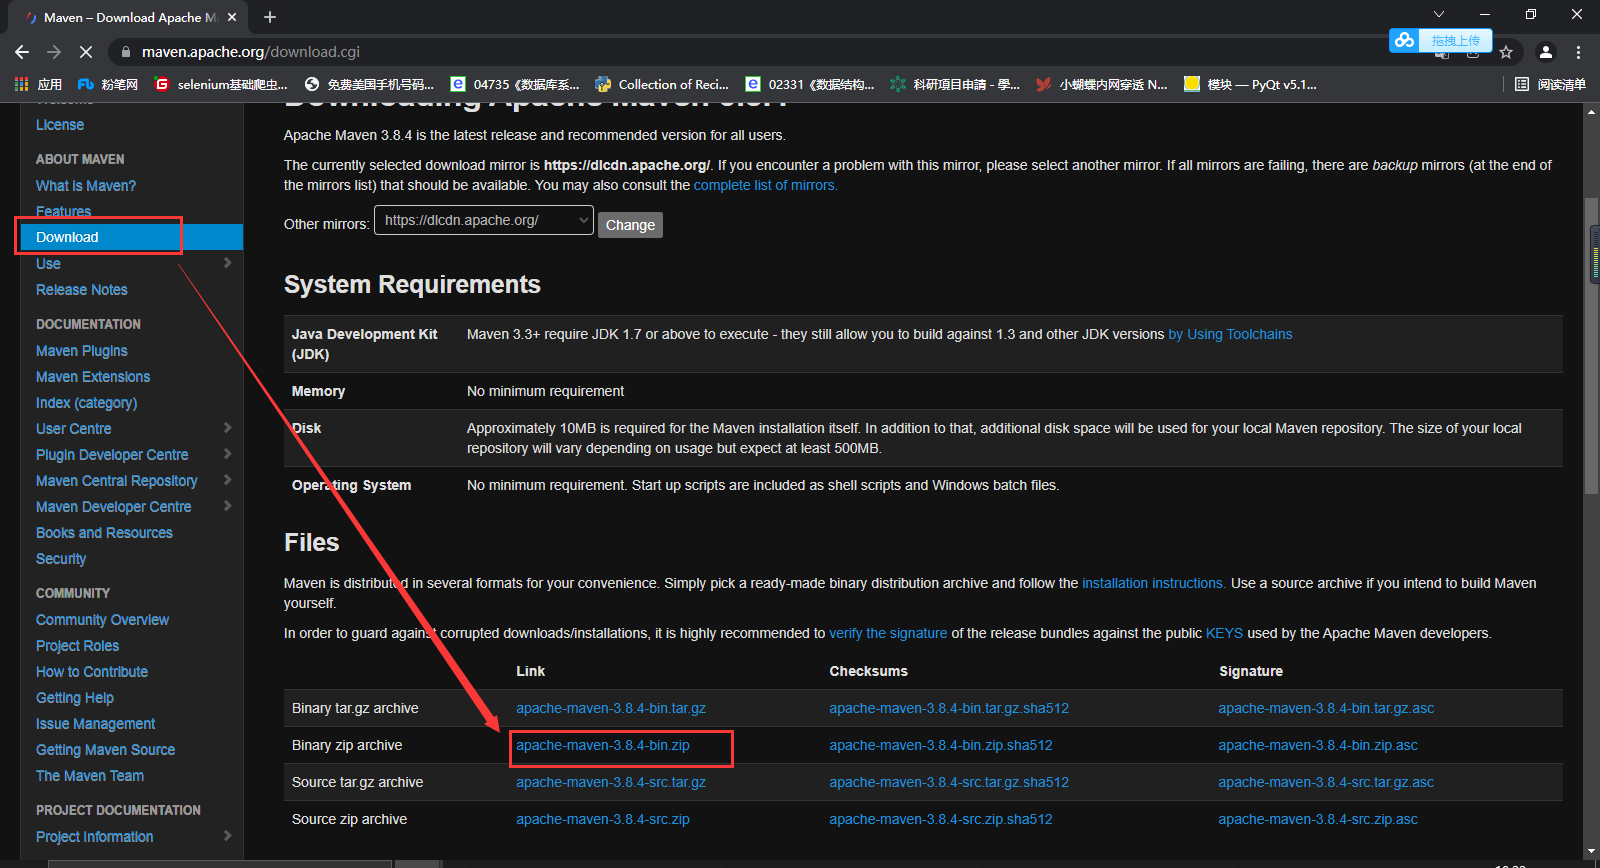
Task: Click the Change mirror button
Action: pyautogui.click(x=630, y=225)
